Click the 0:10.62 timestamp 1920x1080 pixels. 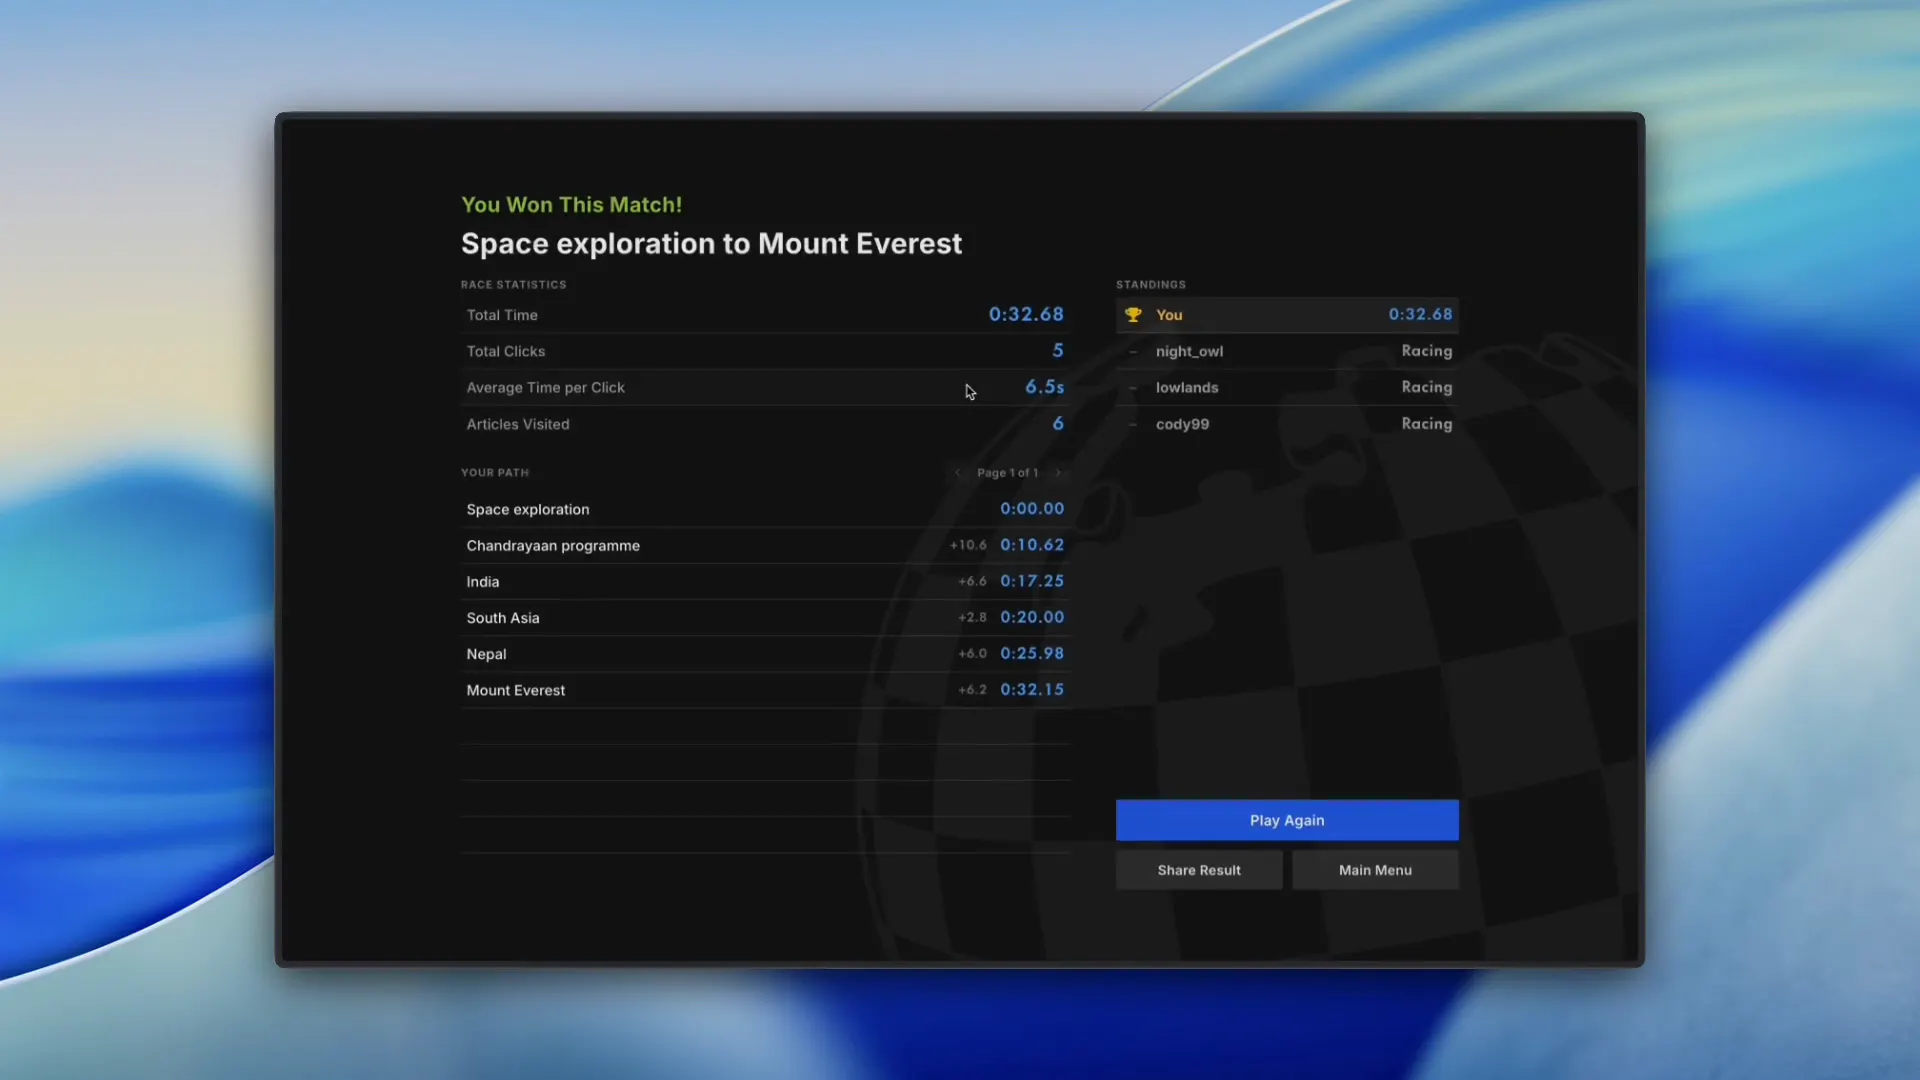point(1032,545)
